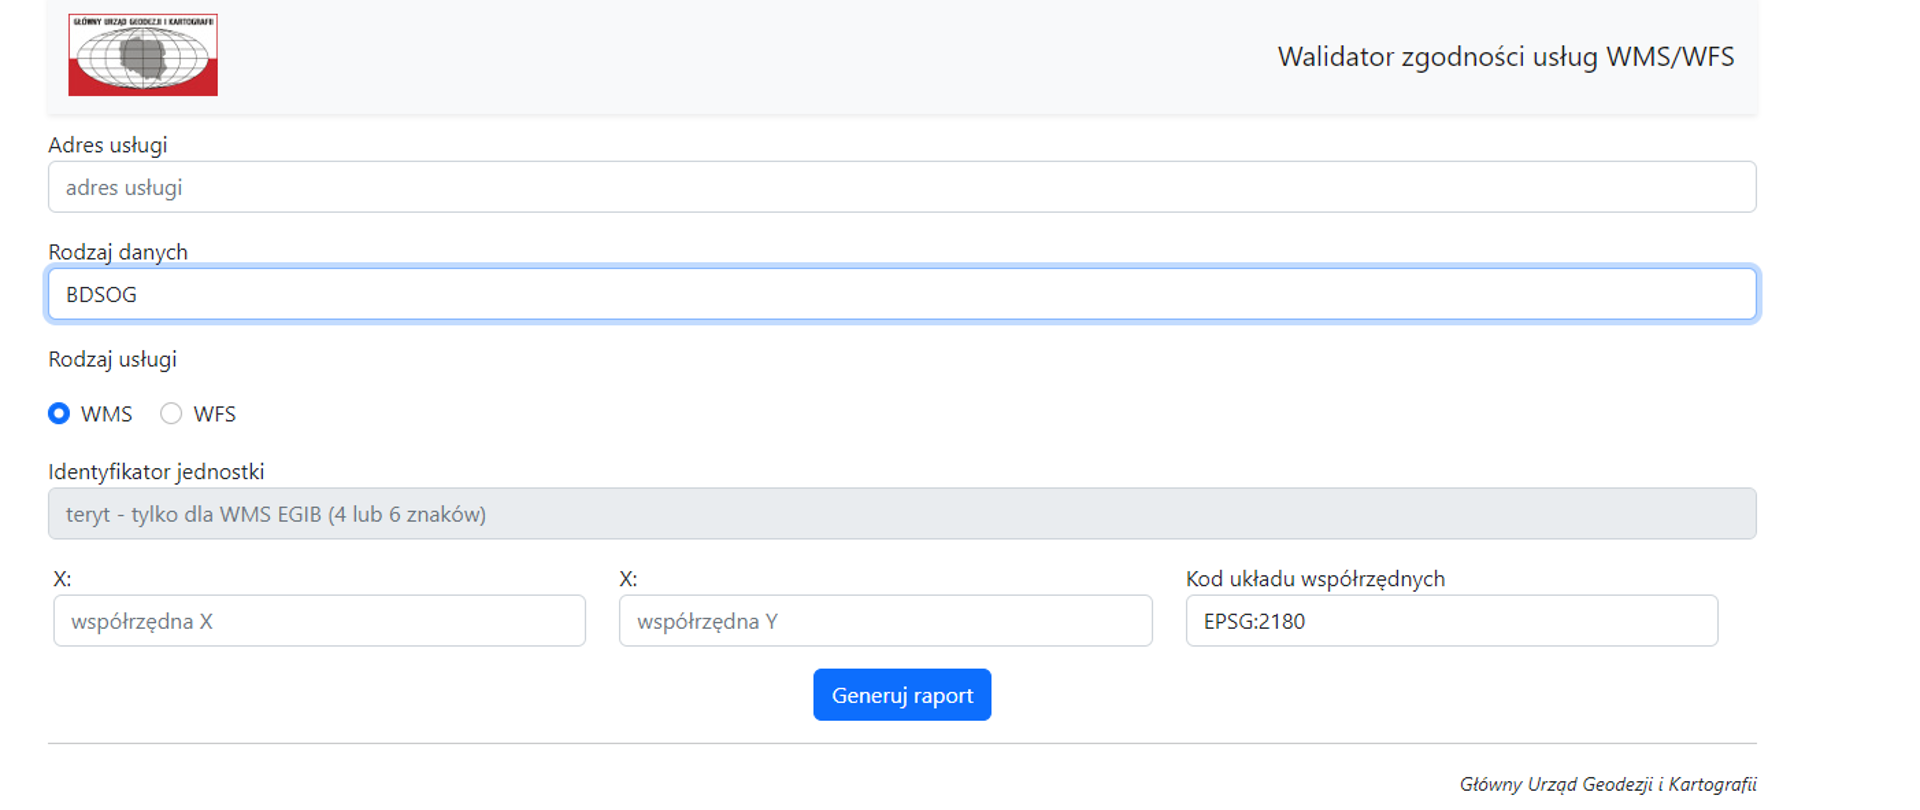Click the Główny Urząd Geodezji i Kartografii footer text
The height and width of the screenshot is (810, 1920).
tap(1607, 784)
